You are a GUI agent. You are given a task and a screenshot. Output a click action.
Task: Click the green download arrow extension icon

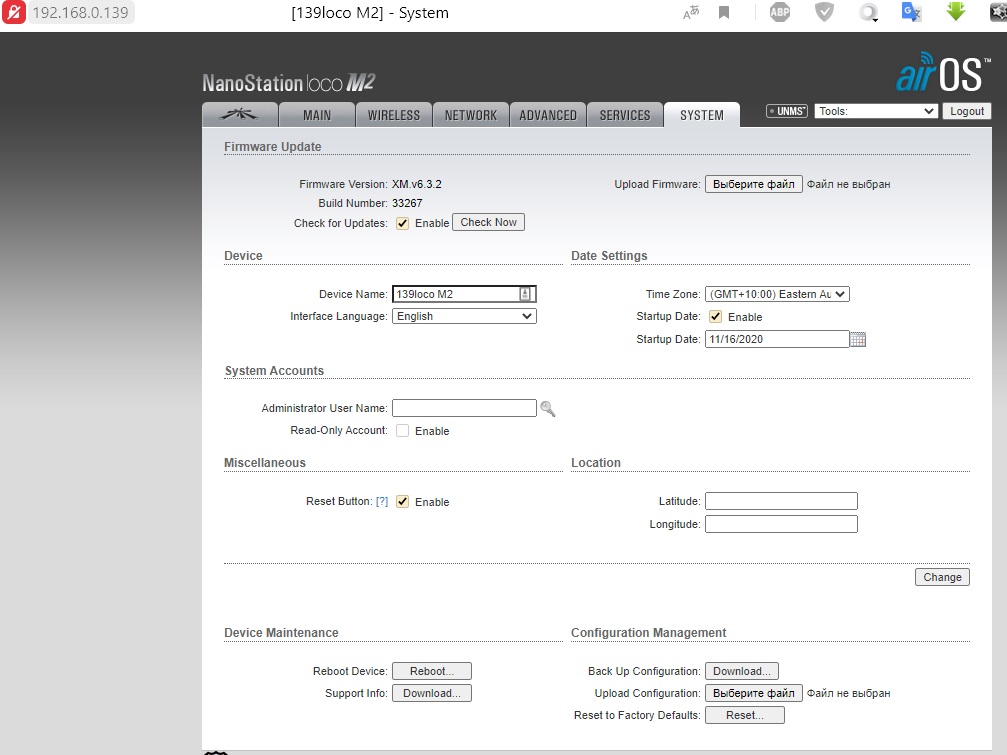click(956, 11)
